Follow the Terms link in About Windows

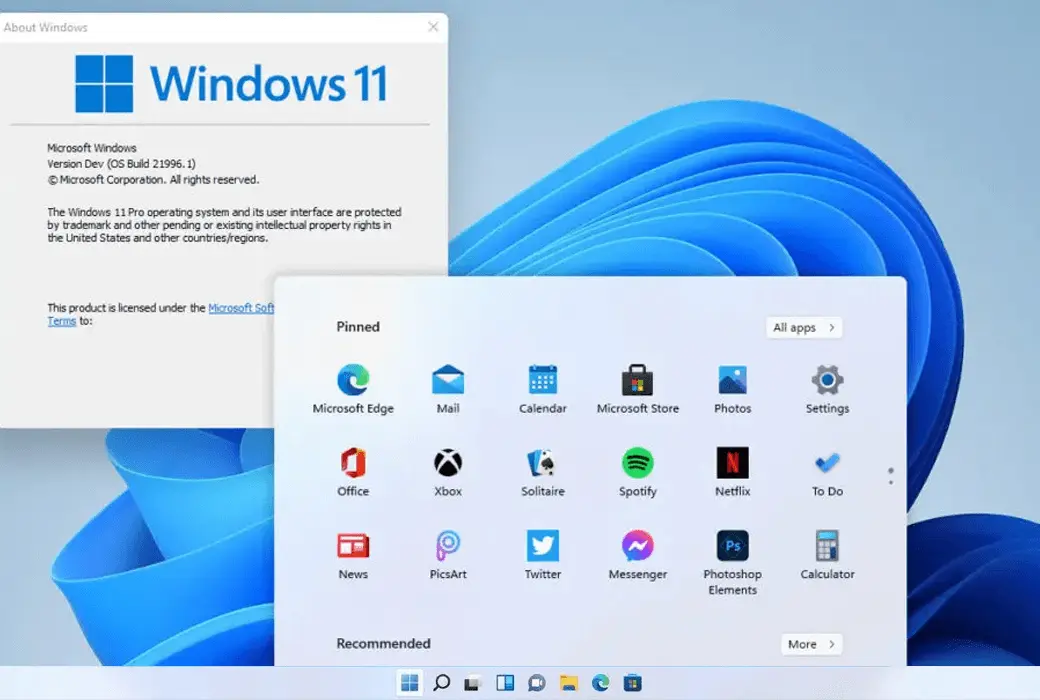62,321
